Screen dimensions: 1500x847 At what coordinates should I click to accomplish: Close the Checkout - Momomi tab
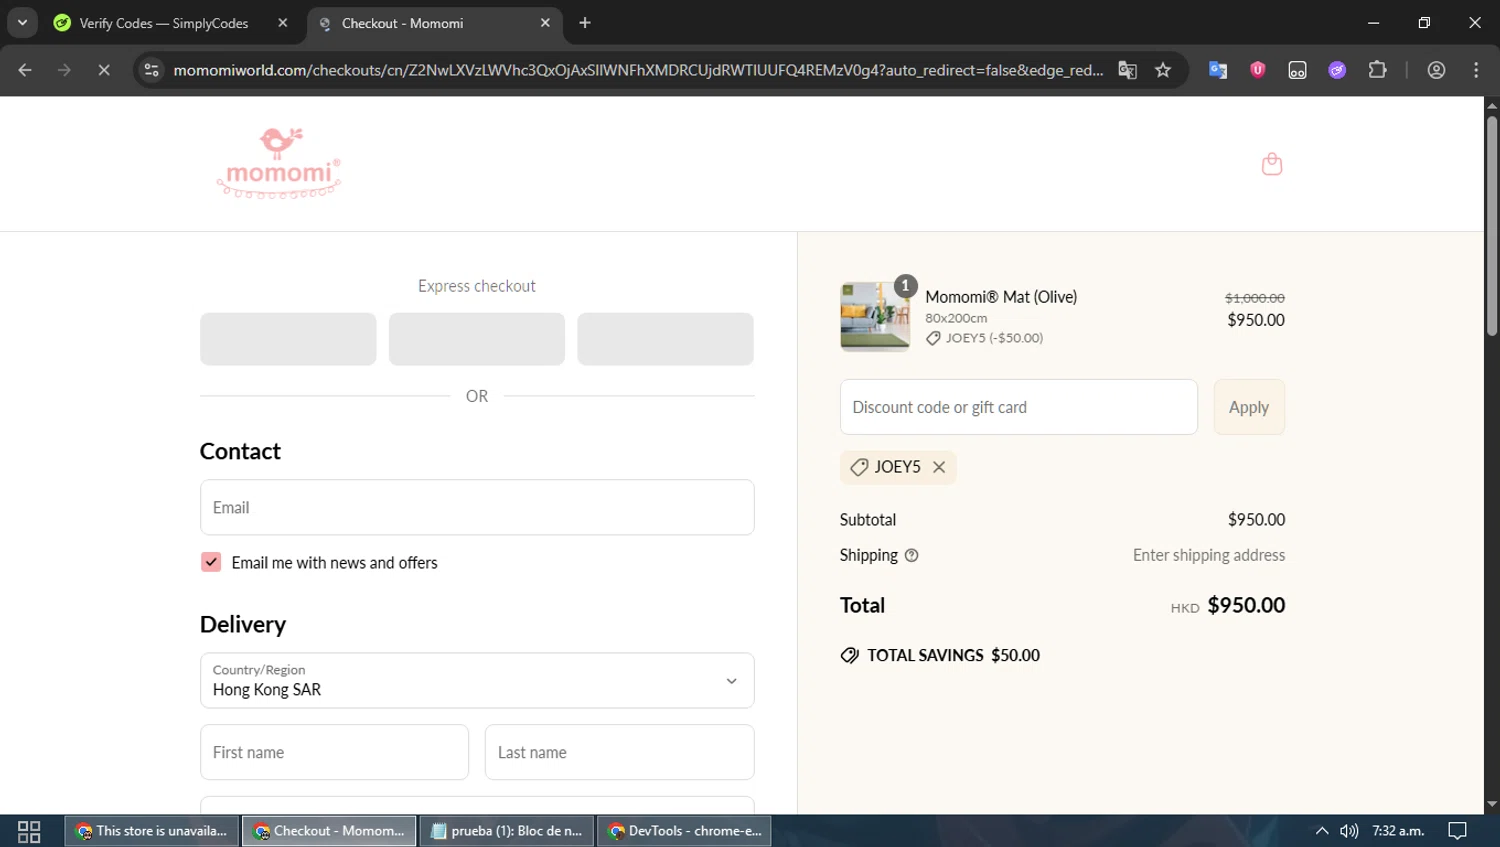[545, 23]
